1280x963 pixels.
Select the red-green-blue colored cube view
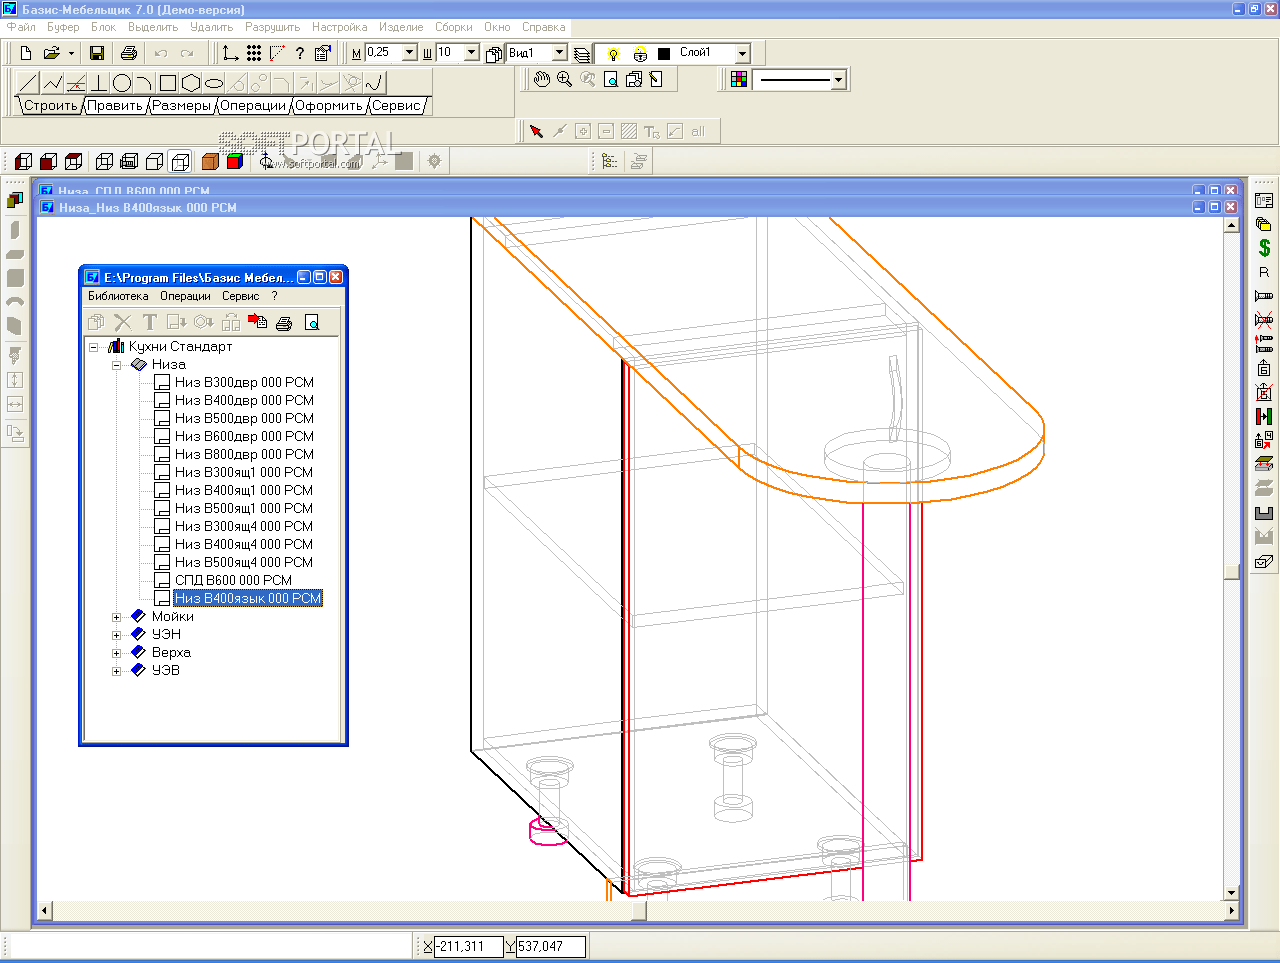pos(234,161)
